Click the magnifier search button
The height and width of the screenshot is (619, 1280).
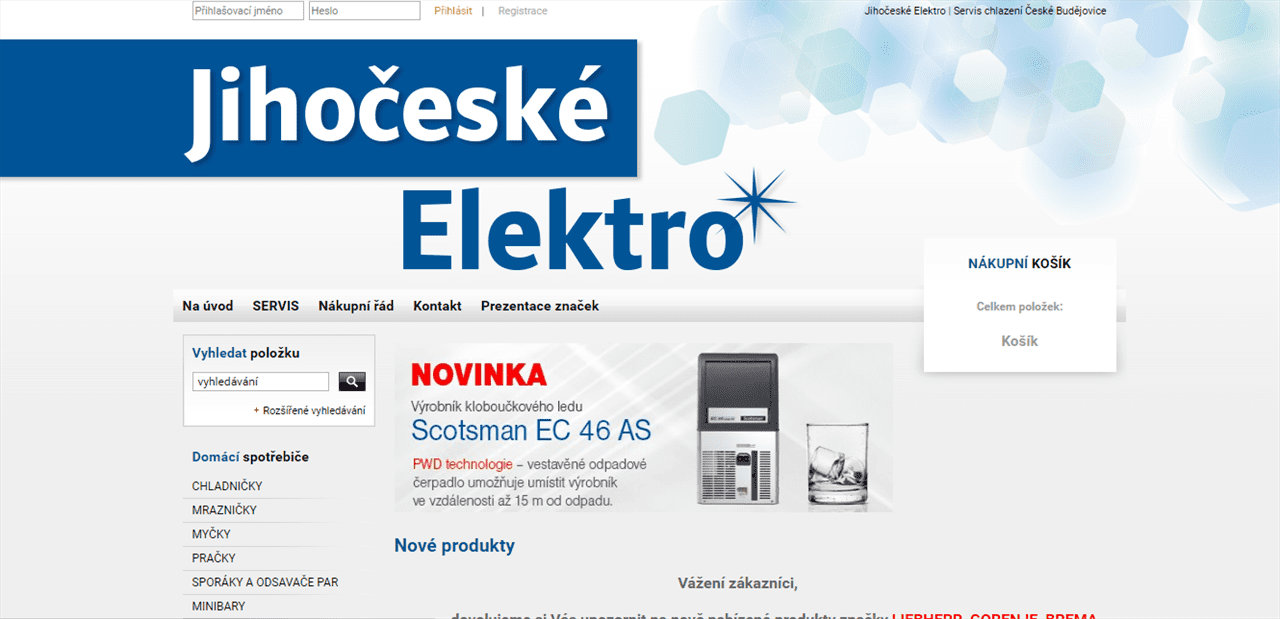352,381
